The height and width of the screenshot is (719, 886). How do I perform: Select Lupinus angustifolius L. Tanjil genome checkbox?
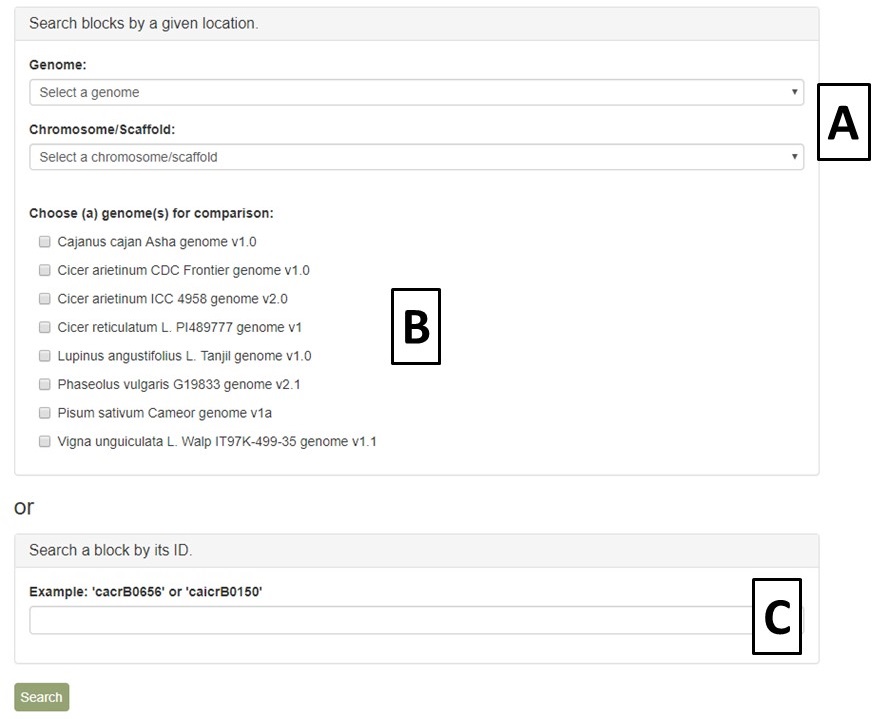coord(45,356)
